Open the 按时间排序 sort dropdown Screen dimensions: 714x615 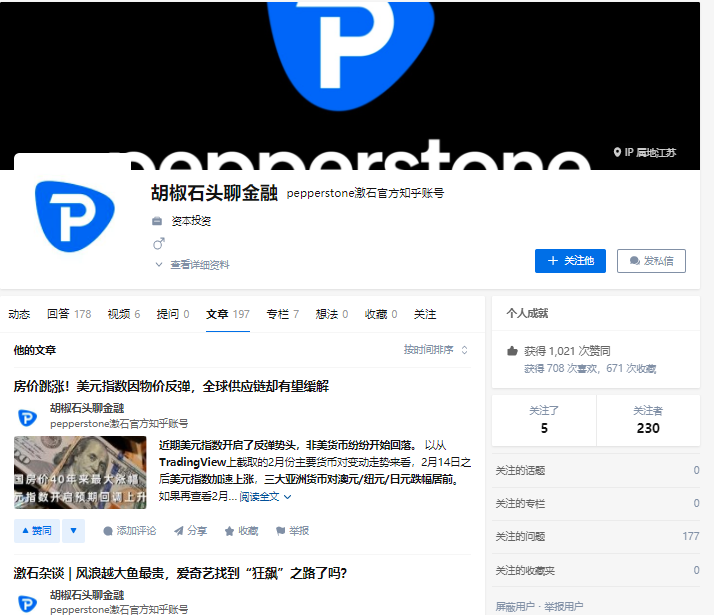pyautogui.click(x=435, y=350)
